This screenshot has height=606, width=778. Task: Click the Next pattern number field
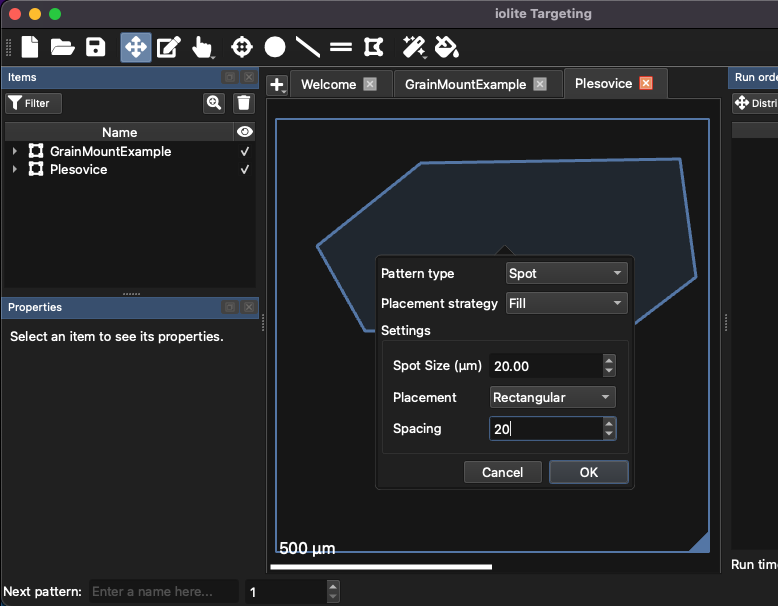pos(286,592)
